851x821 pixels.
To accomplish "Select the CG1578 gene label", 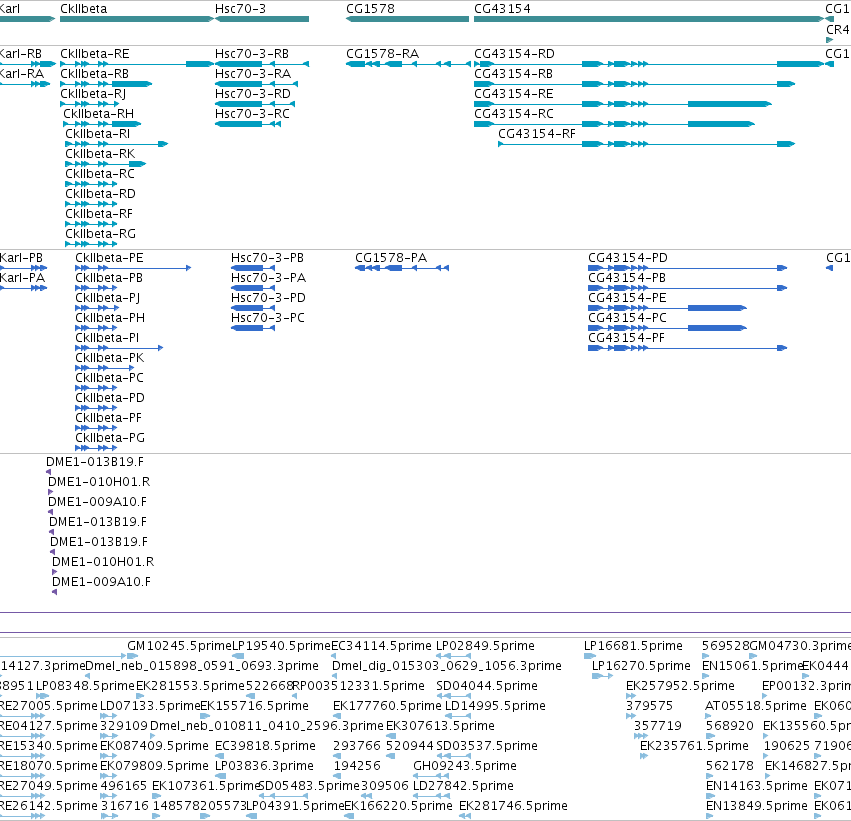I will [x=370, y=9].
